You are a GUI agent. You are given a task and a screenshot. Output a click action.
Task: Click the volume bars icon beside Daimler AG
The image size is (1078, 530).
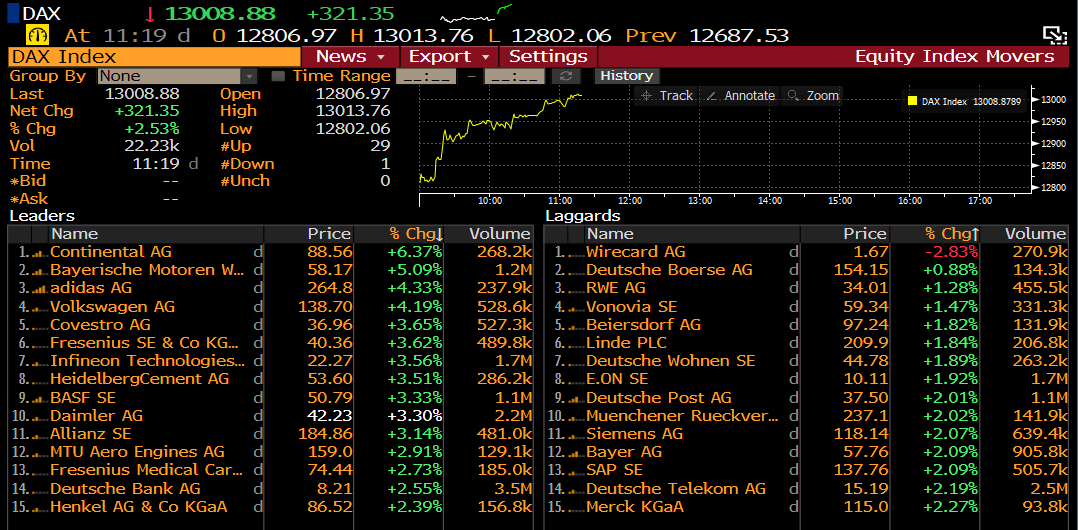[x=40, y=417]
